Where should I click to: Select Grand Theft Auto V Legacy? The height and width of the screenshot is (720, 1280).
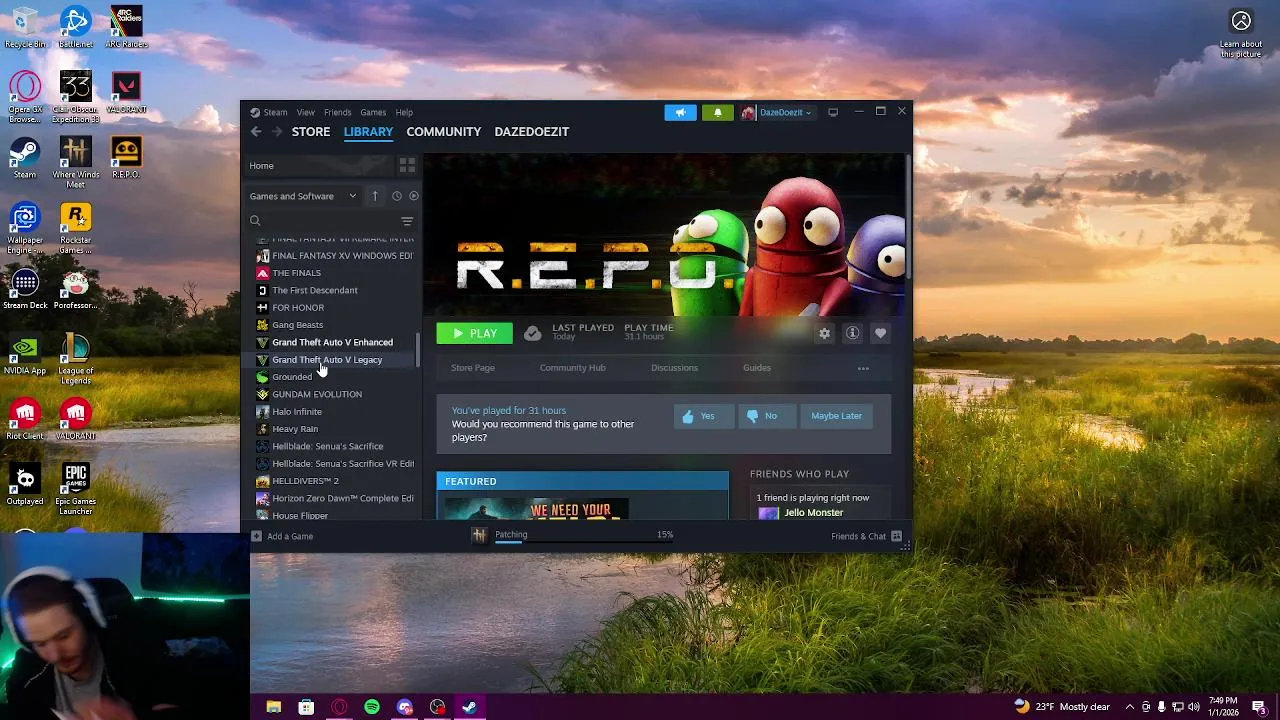[x=327, y=360]
